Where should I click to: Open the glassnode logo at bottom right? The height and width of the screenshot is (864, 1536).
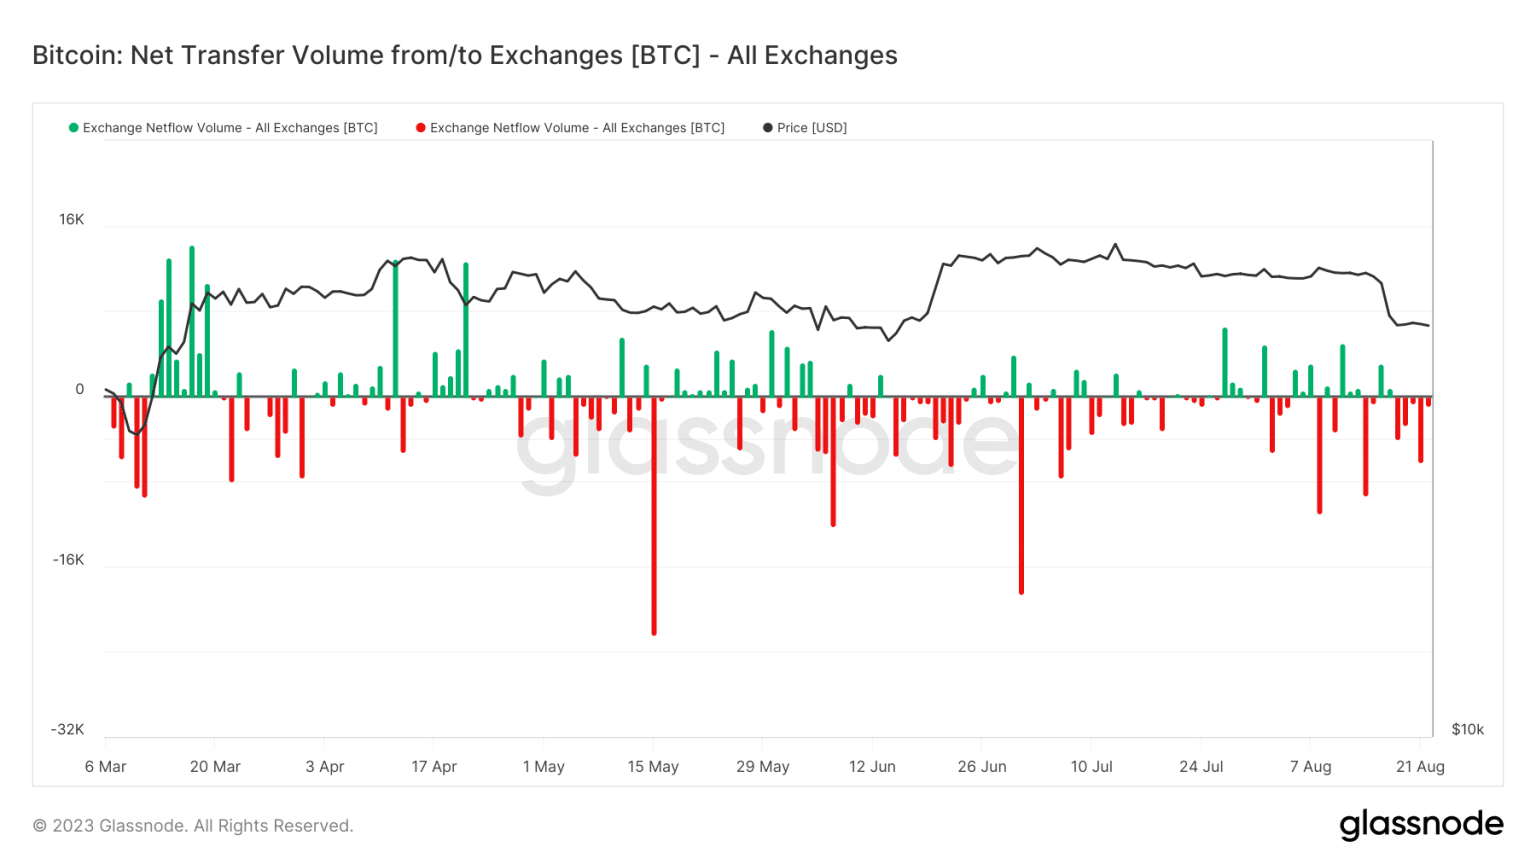(x=1421, y=824)
